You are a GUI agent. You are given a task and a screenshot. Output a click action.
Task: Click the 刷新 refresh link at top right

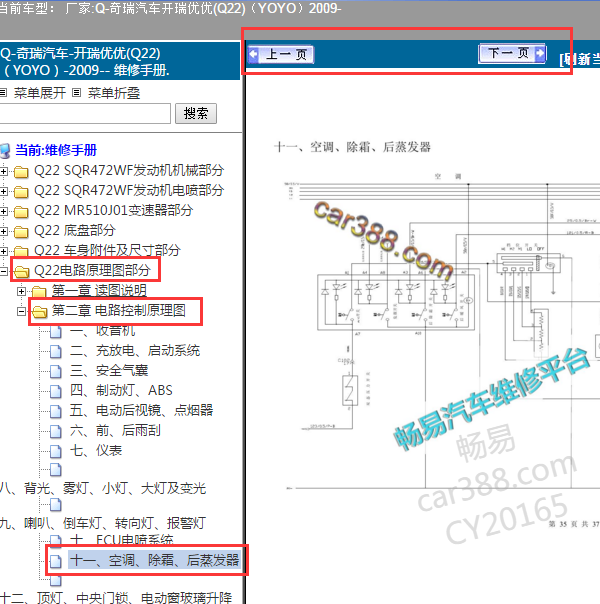click(580, 59)
